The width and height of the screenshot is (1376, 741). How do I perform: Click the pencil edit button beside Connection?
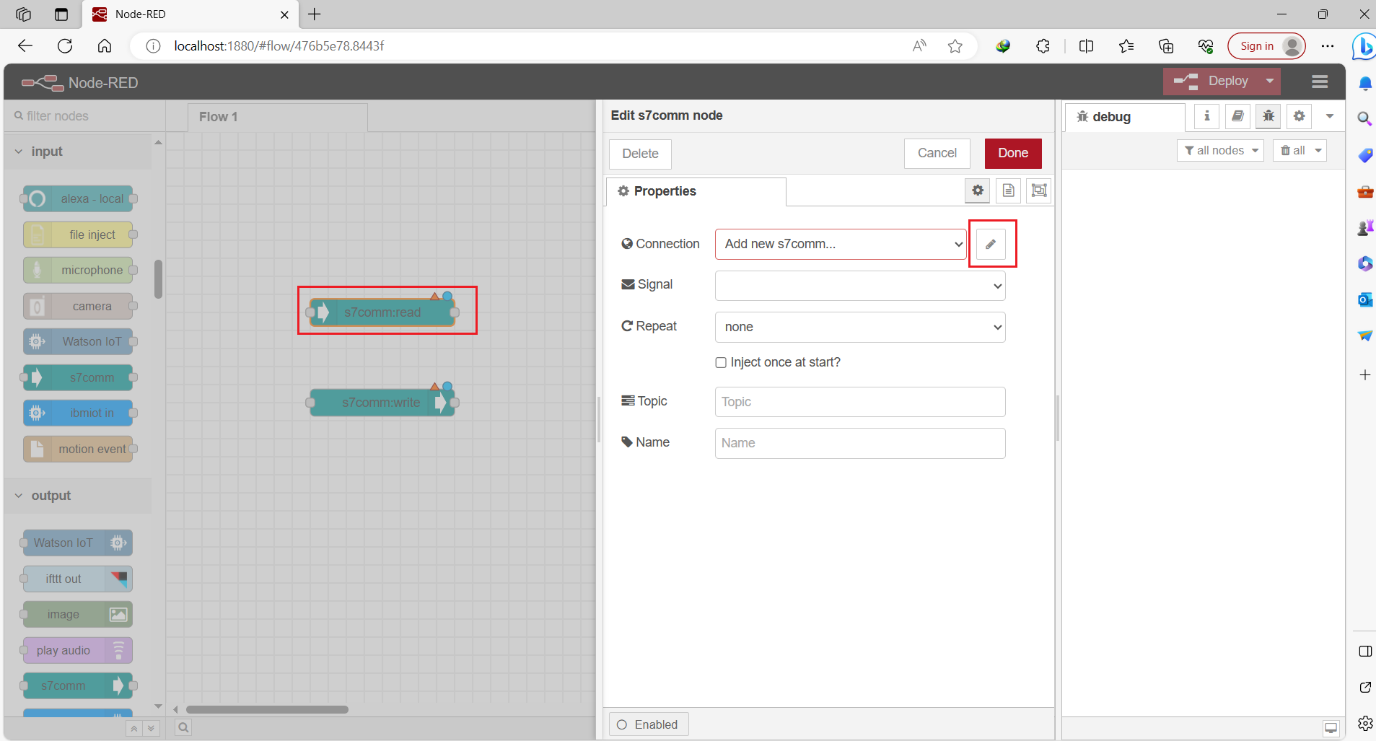click(x=991, y=243)
